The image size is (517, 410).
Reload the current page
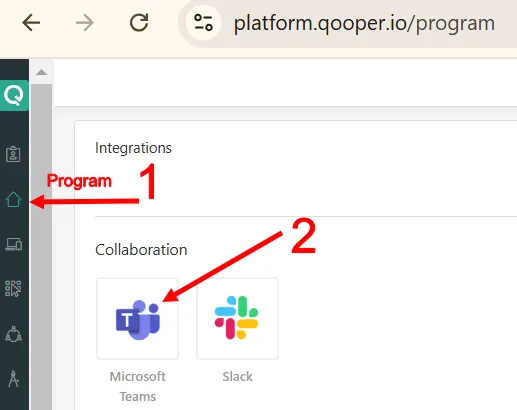(139, 23)
